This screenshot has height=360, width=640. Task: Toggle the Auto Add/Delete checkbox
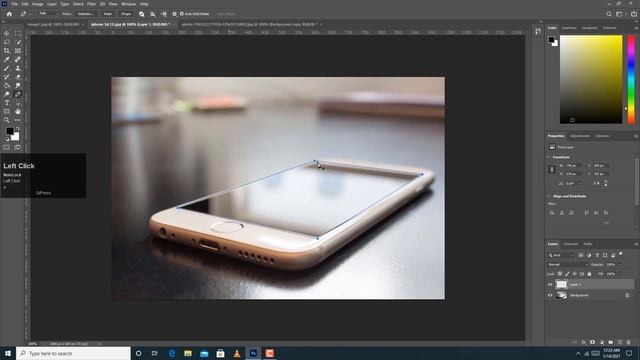click(x=182, y=14)
